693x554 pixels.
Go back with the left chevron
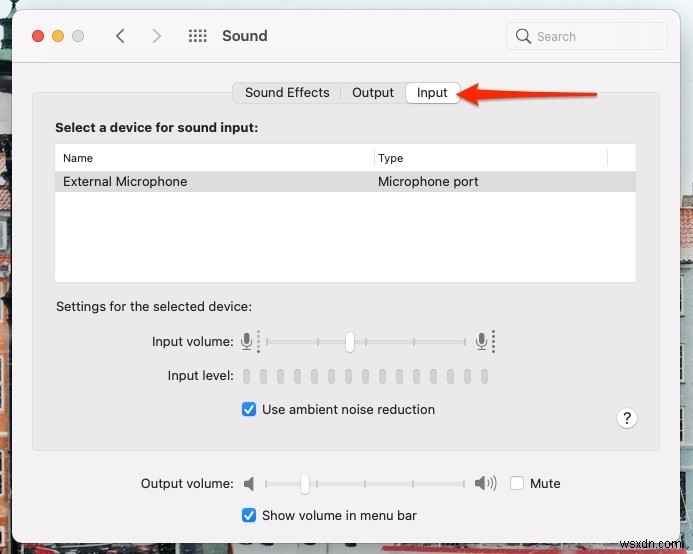120,36
